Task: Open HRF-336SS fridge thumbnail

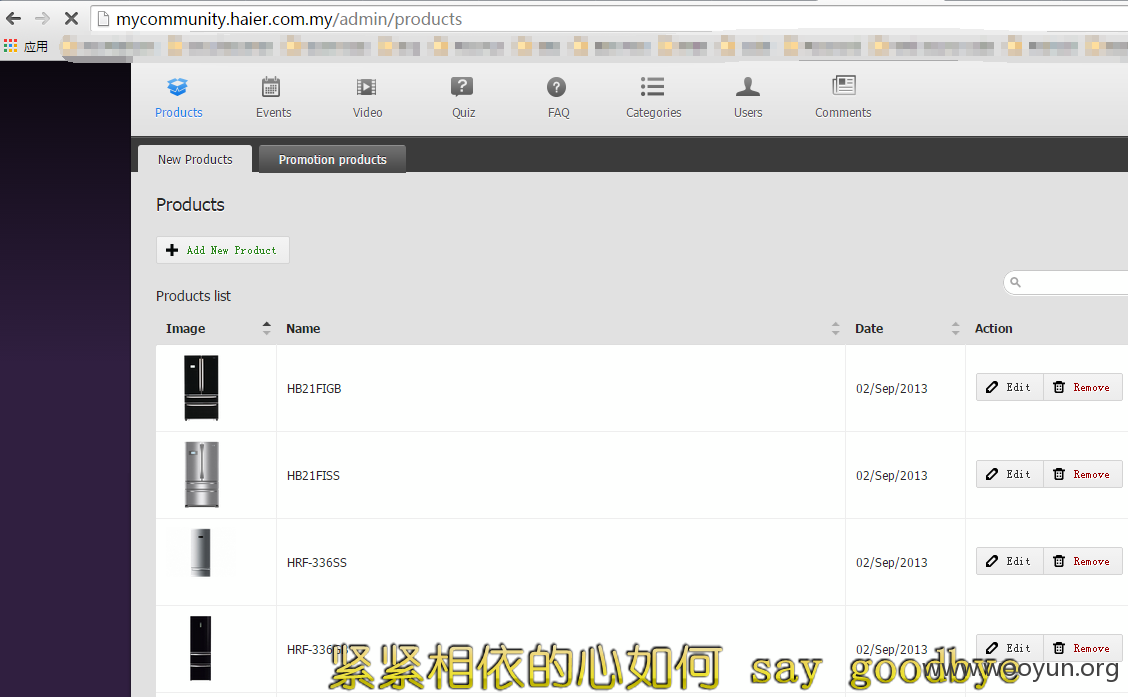Action: coord(201,552)
